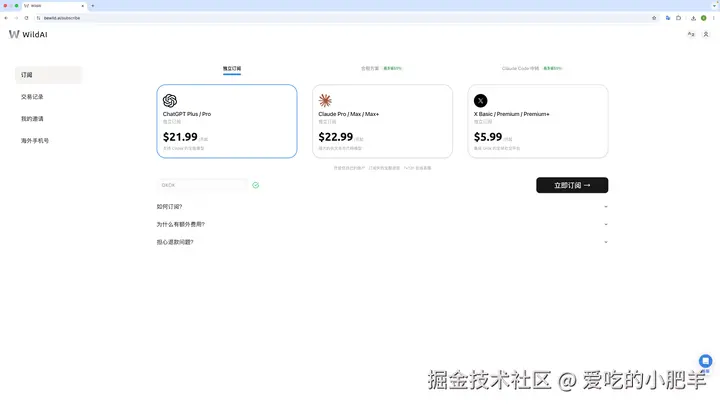Close the WildAI browser tab
The width and height of the screenshot is (720, 405).
click(x=83, y=6)
